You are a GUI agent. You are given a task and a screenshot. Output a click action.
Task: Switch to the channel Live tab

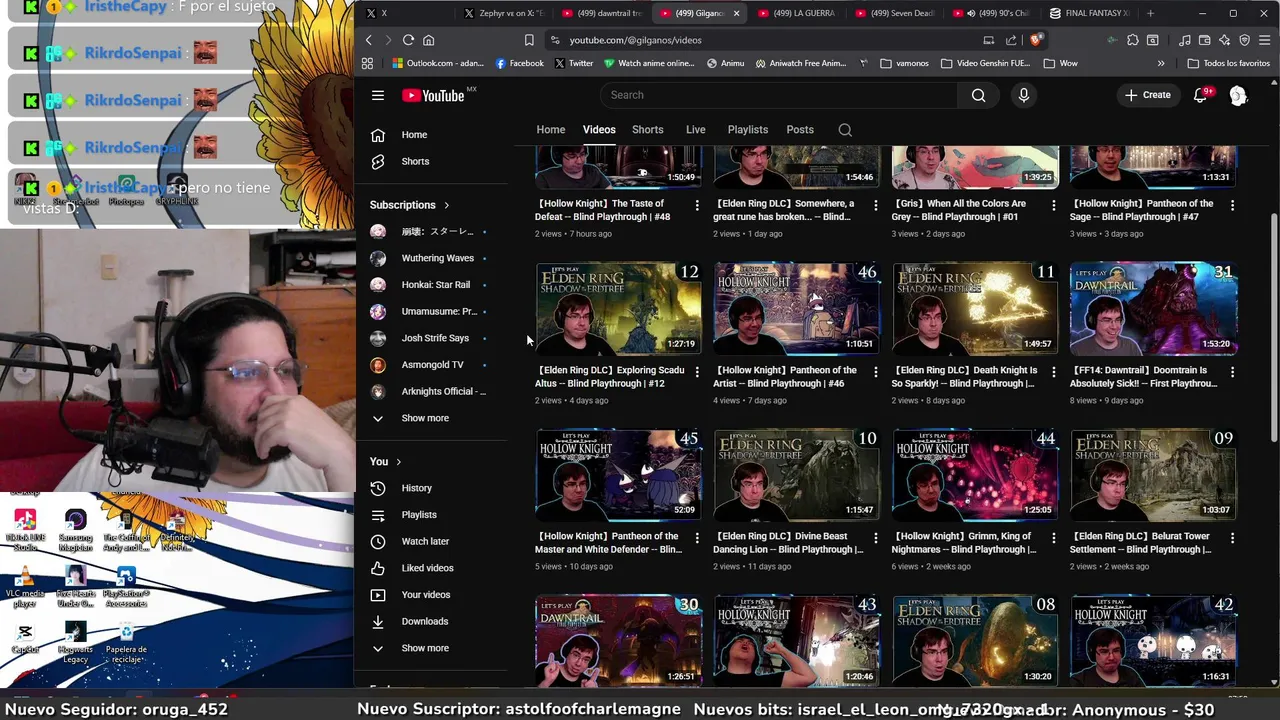[x=695, y=130]
